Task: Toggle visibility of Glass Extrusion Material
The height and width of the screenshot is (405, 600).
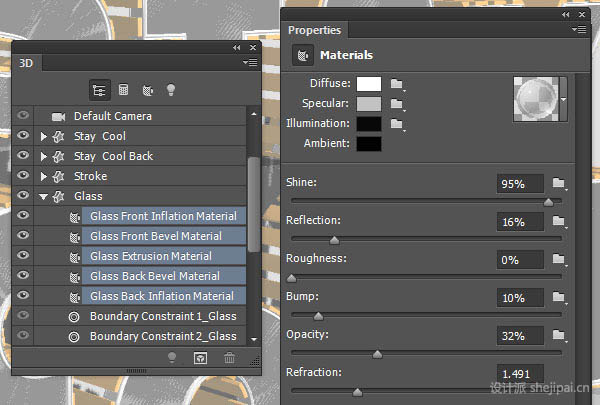Action: tap(23, 255)
